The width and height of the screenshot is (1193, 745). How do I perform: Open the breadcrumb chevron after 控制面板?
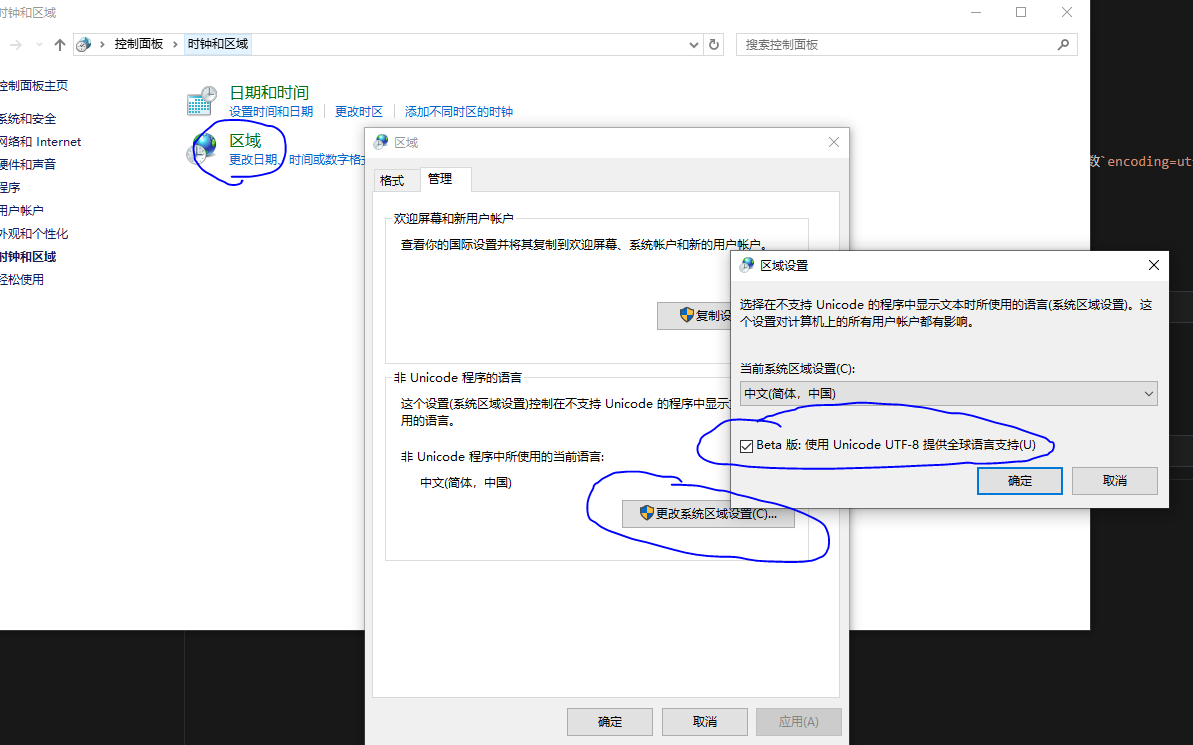pyautogui.click(x=175, y=44)
